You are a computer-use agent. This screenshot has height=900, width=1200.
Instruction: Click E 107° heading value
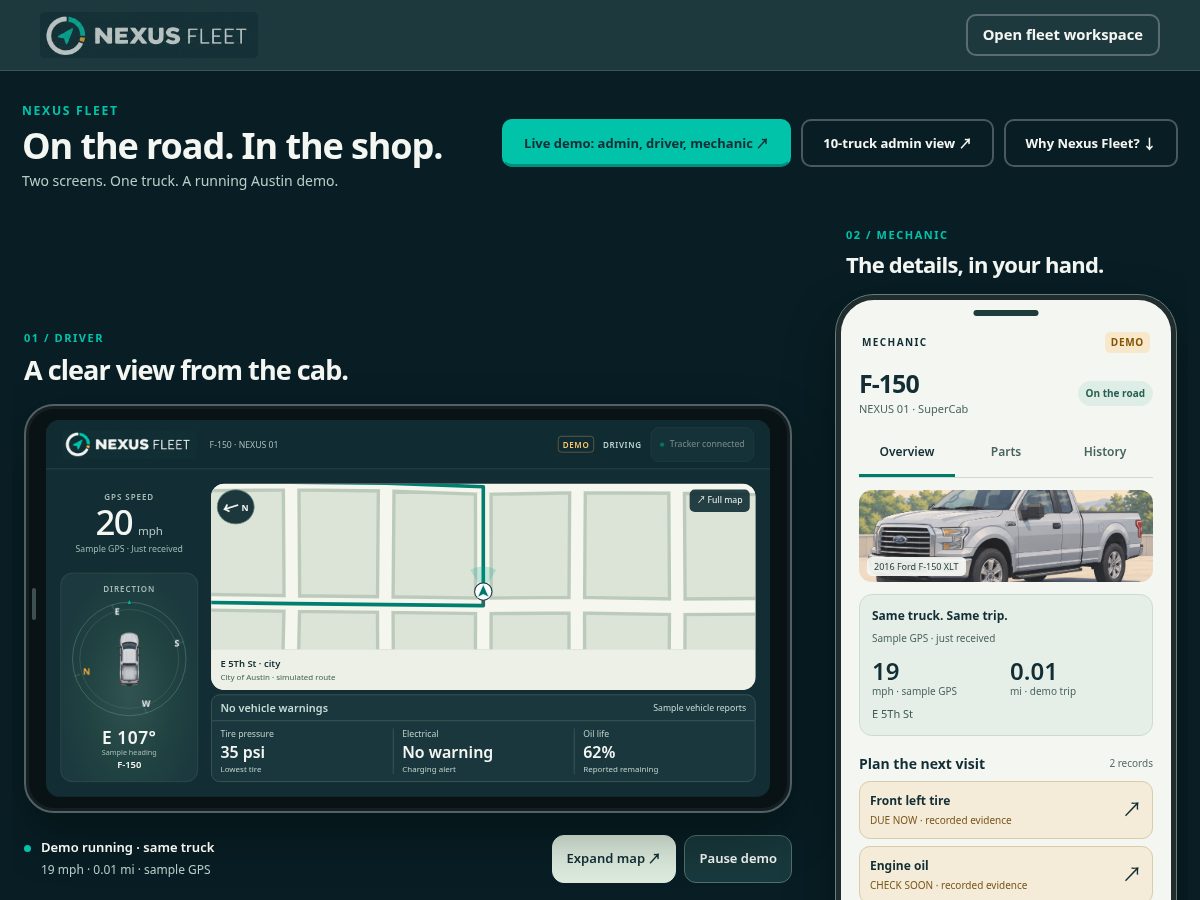[x=129, y=738]
